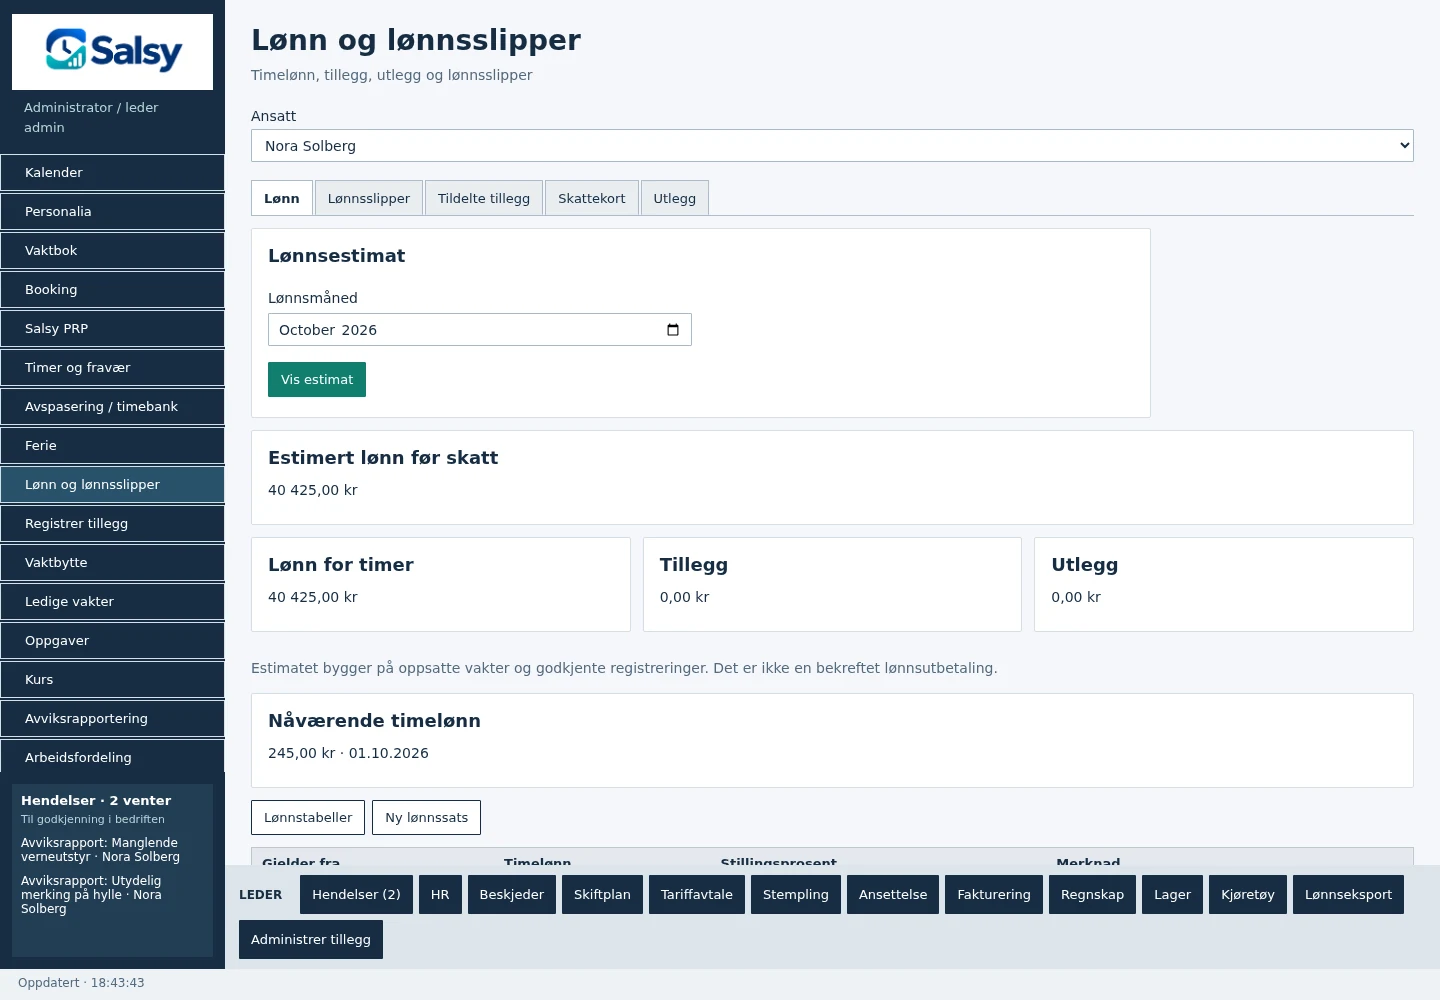
Task: Open Lønnstabeller
Action: pos(308,817)
